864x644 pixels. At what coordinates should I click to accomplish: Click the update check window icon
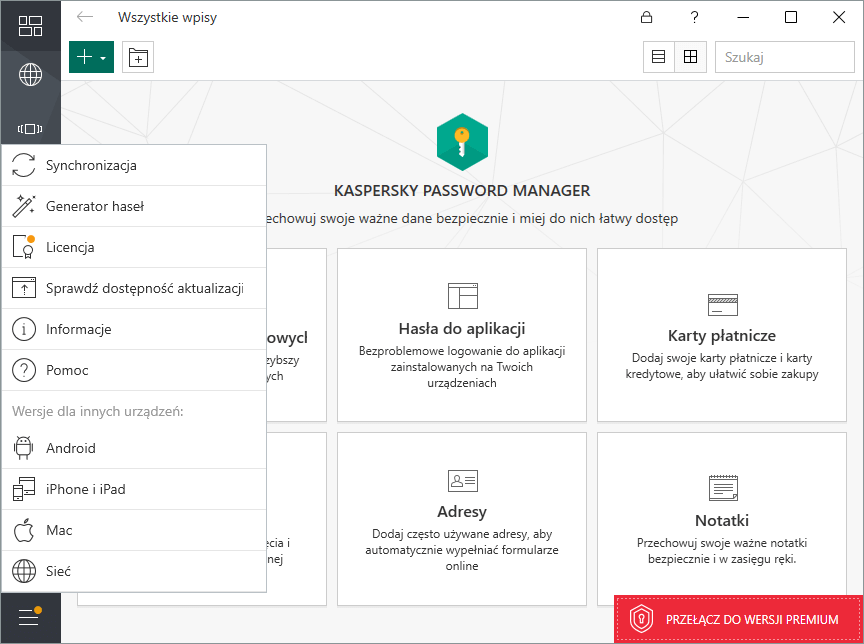tap(24, 288)
